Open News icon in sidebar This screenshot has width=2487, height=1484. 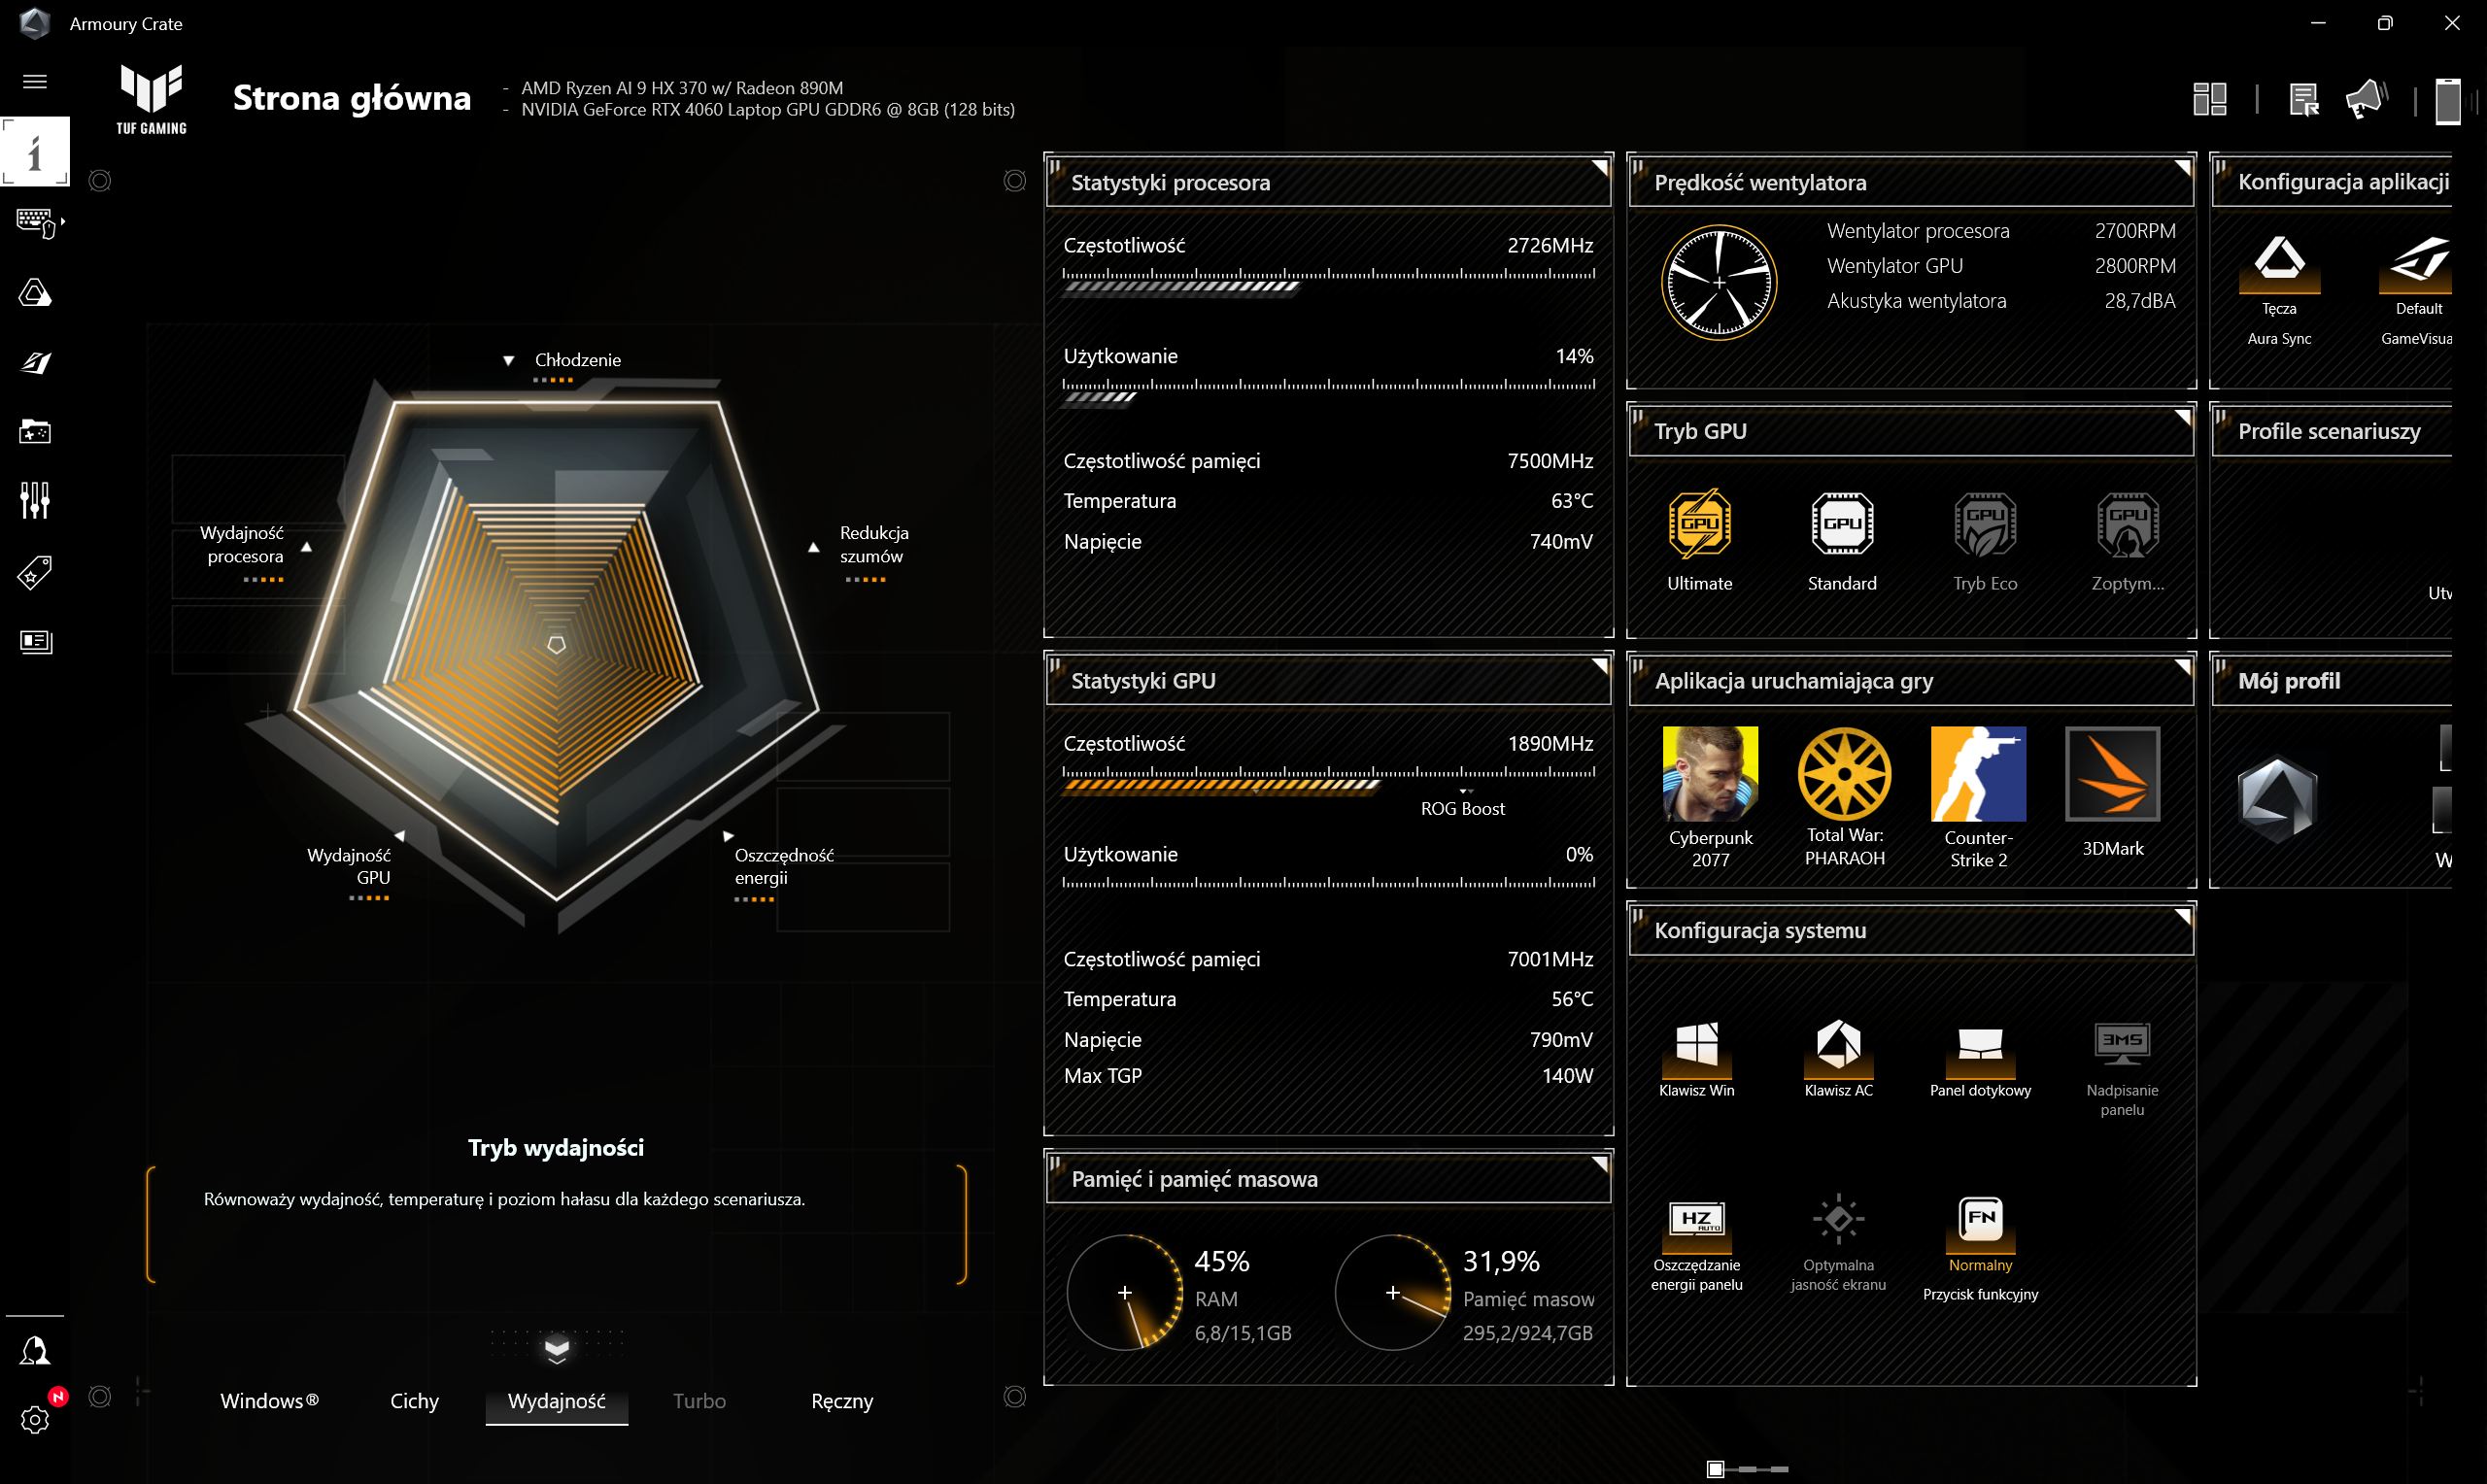click(x=35, y=641)
